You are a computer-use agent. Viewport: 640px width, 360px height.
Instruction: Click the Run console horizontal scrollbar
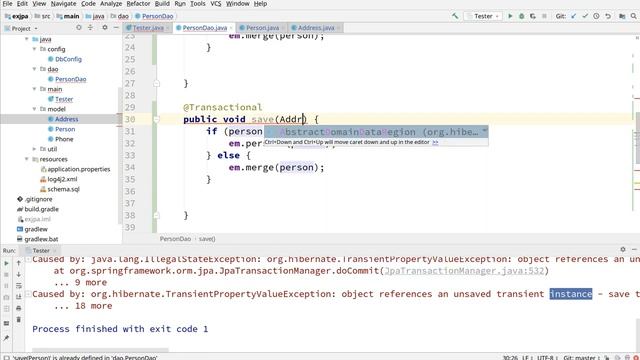pos(100,350)
